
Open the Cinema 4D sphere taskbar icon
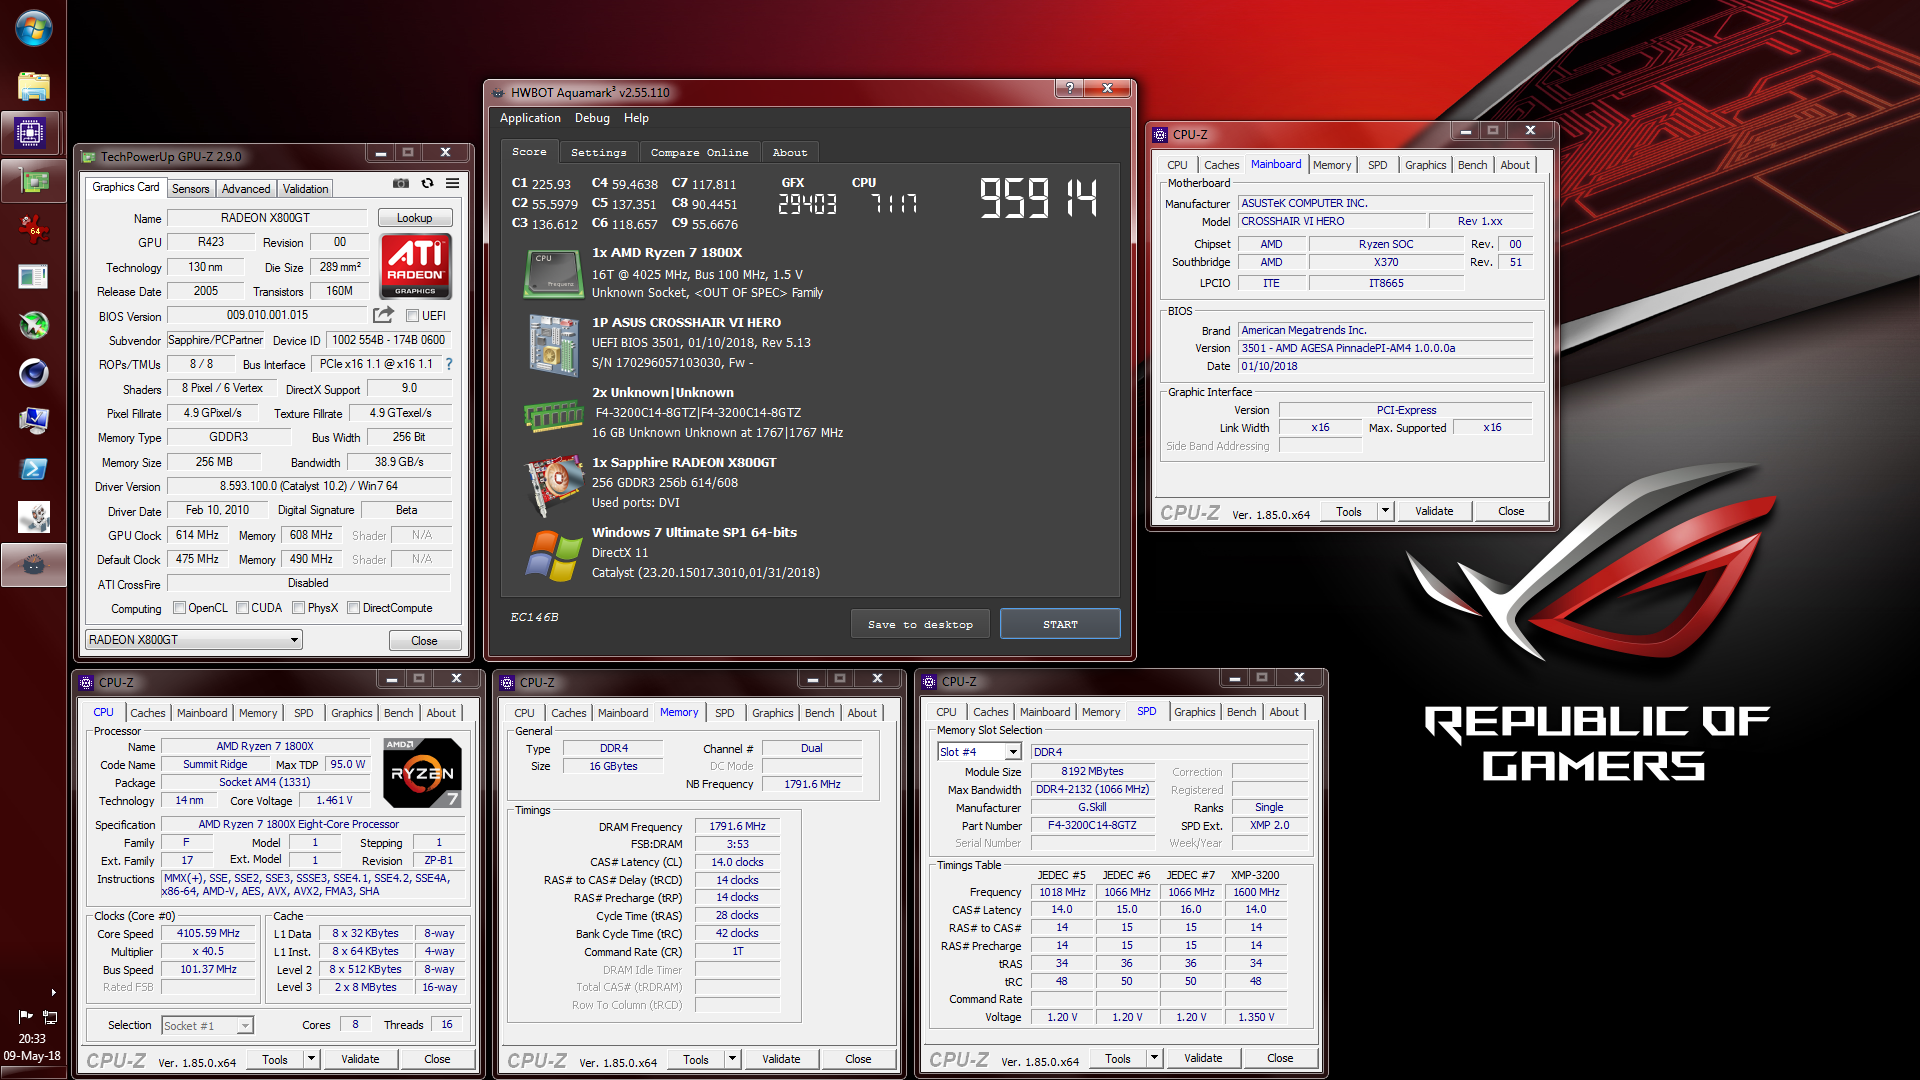pyautogui.click(x=33, y=373)
